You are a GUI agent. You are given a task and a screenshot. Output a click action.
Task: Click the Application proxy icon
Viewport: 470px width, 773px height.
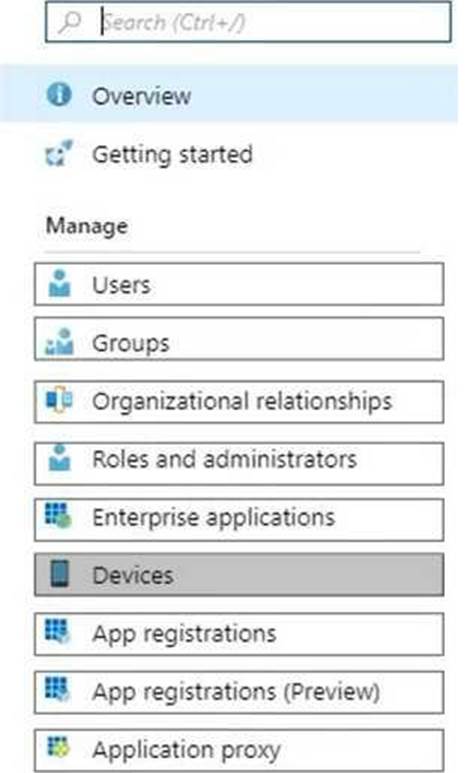click(58, 747)
